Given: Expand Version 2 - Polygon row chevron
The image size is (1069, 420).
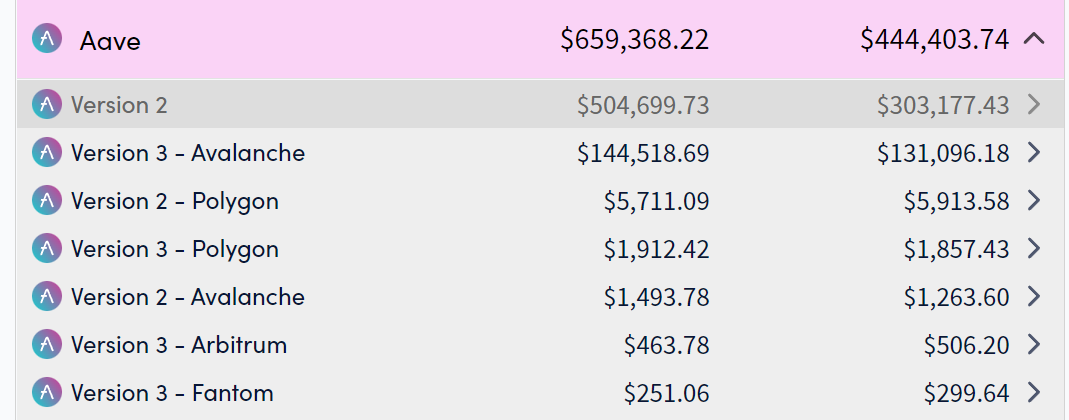Looking at the screenshot, I should (1034, 200).
